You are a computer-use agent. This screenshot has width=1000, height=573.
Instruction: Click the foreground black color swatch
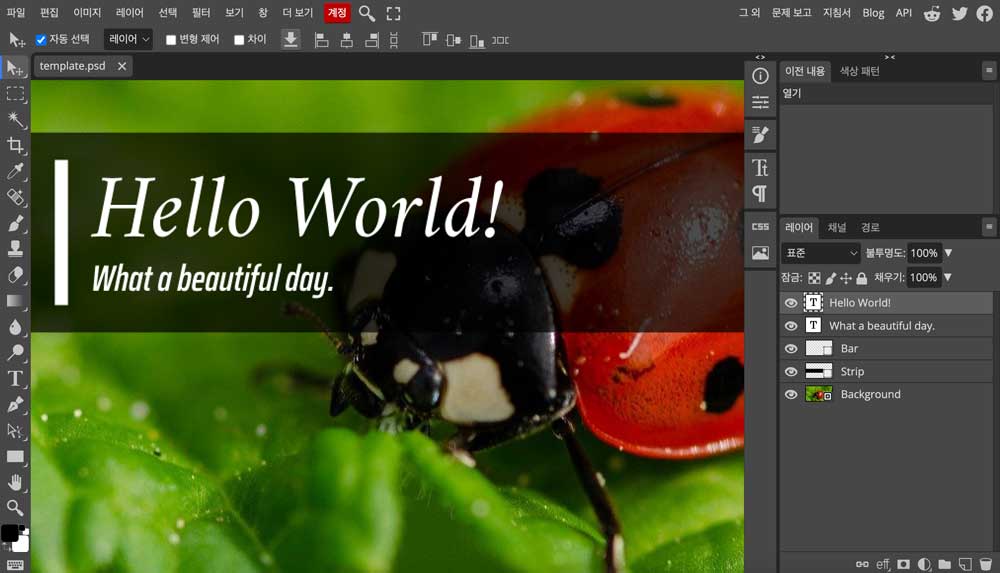(10, 533)
